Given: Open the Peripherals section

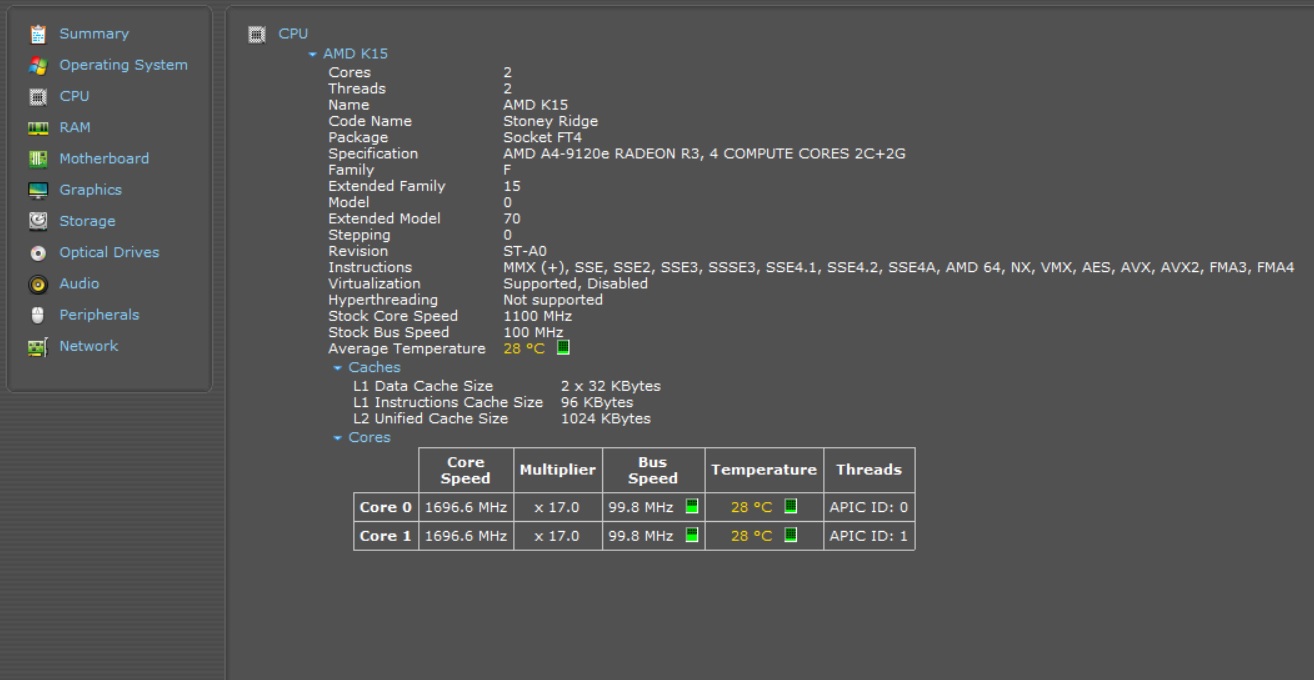Looking at the screenshot, I should click(99, 315).
